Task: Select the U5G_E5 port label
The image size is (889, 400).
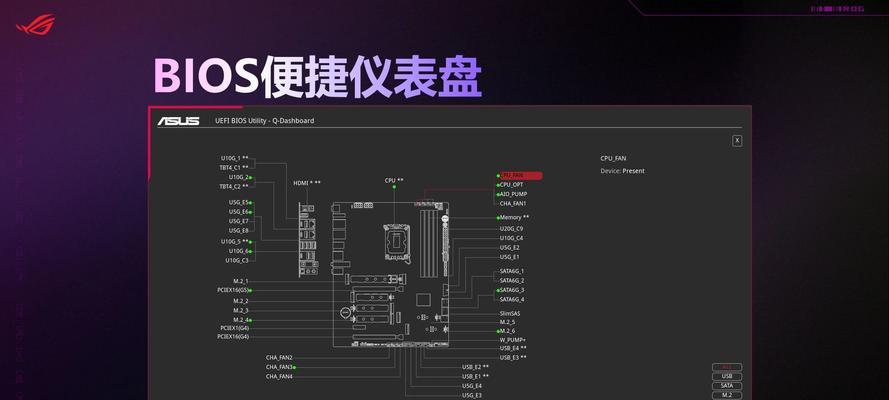Action: 238,202
